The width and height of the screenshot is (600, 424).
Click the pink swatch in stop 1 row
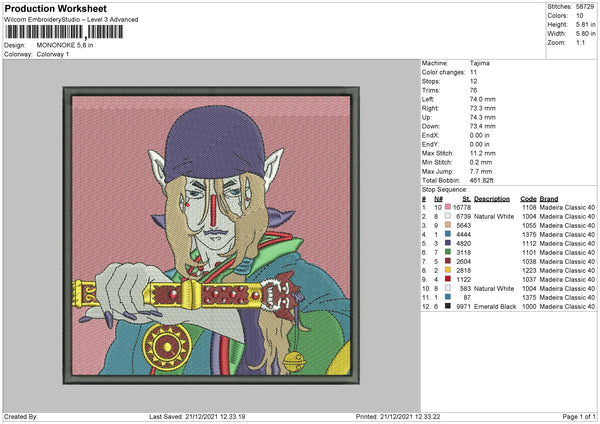(448, 207)
